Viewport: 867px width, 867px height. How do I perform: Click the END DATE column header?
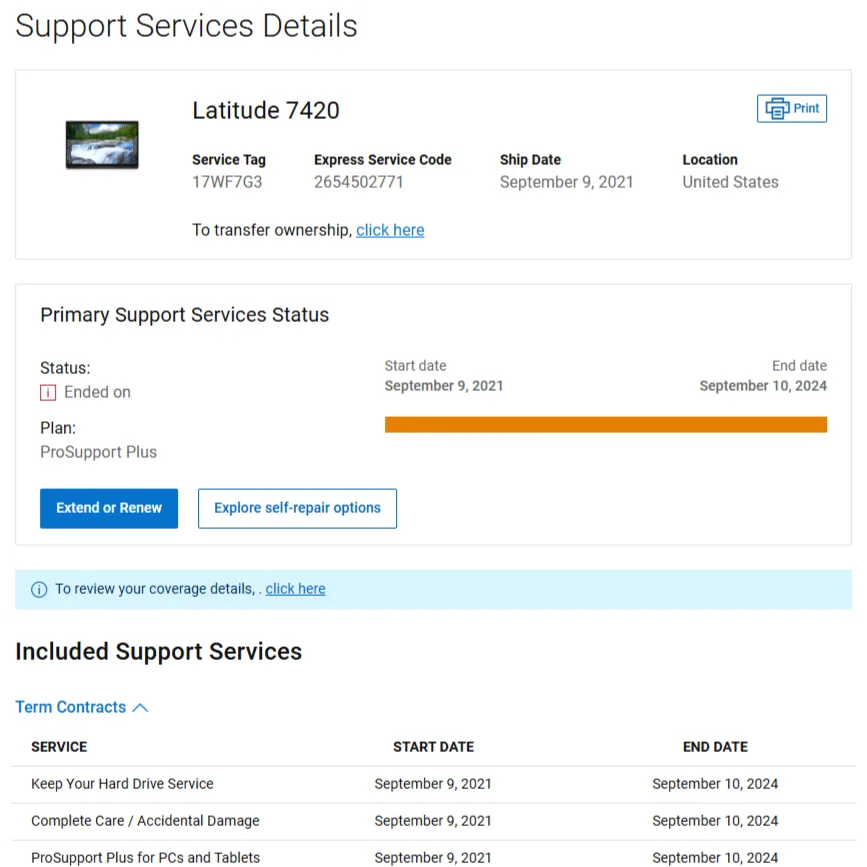[715, 746]
